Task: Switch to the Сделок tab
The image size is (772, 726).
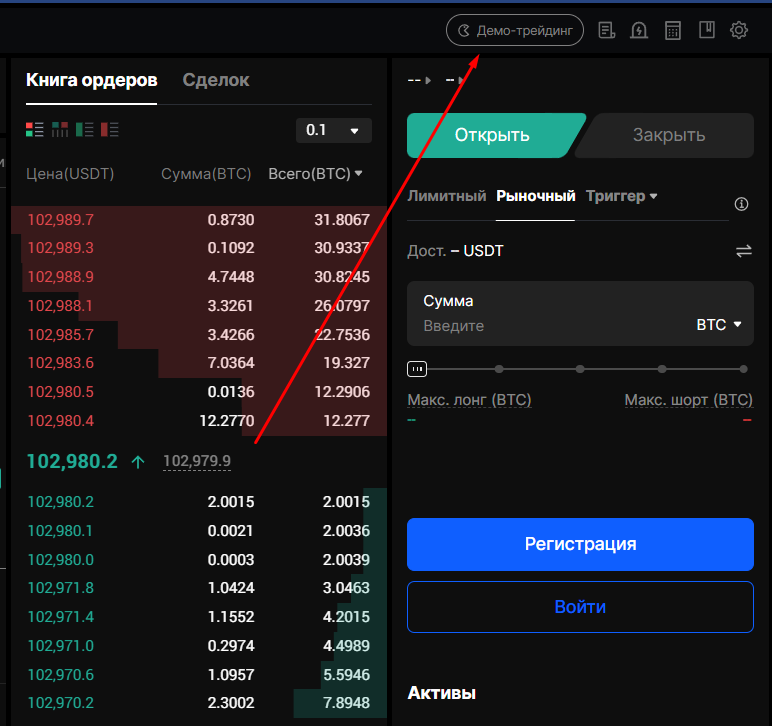Action: coord(216,80)
